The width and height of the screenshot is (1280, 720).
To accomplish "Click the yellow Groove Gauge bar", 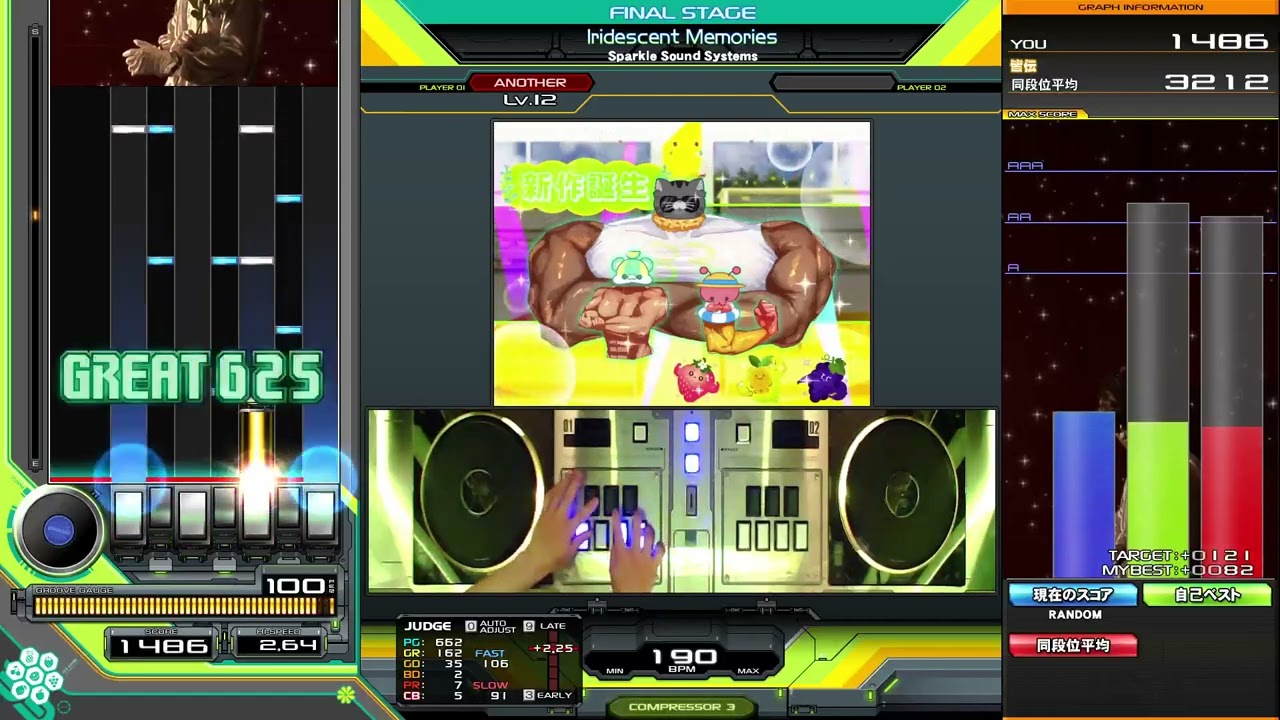I will coord(183,605).
